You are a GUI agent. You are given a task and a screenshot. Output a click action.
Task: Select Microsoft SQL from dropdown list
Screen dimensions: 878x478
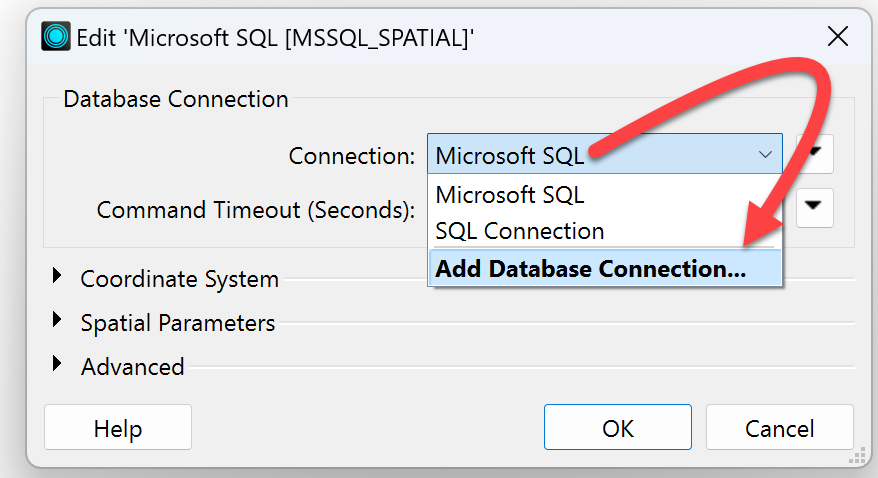click(x=605, y=195)
